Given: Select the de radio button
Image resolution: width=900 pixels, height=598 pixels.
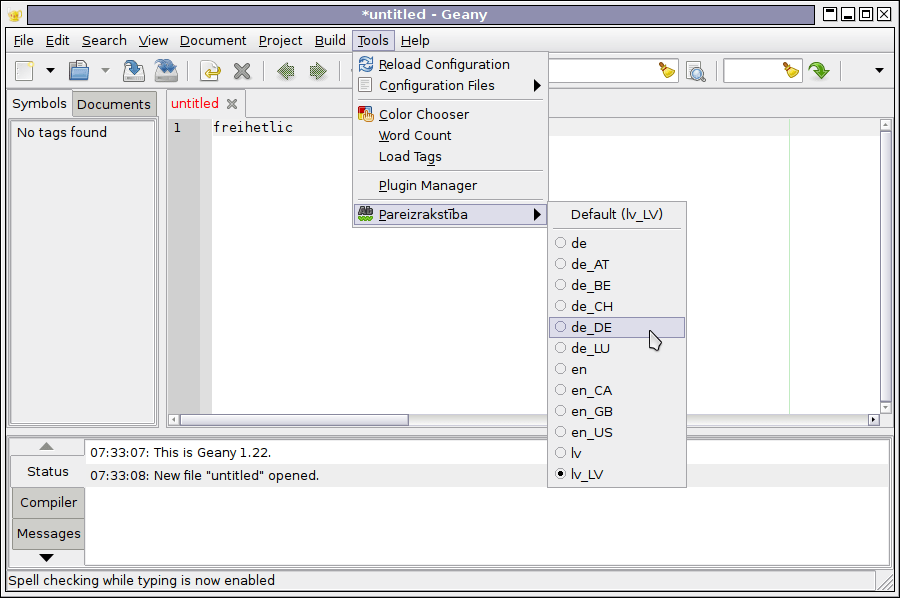Looking at the screenshot, I should tap(560, 243).
